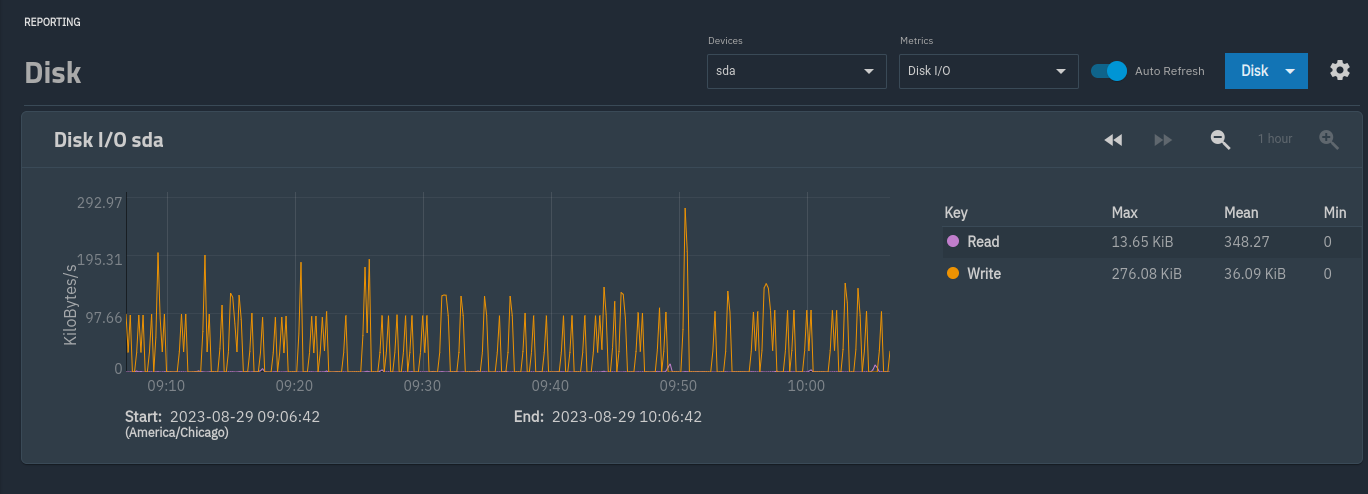Image resolution: width=1368 pixels, height=494 pixels.
Task: Click the Disk I/O sda chart title
Action: tap(108, 141)
